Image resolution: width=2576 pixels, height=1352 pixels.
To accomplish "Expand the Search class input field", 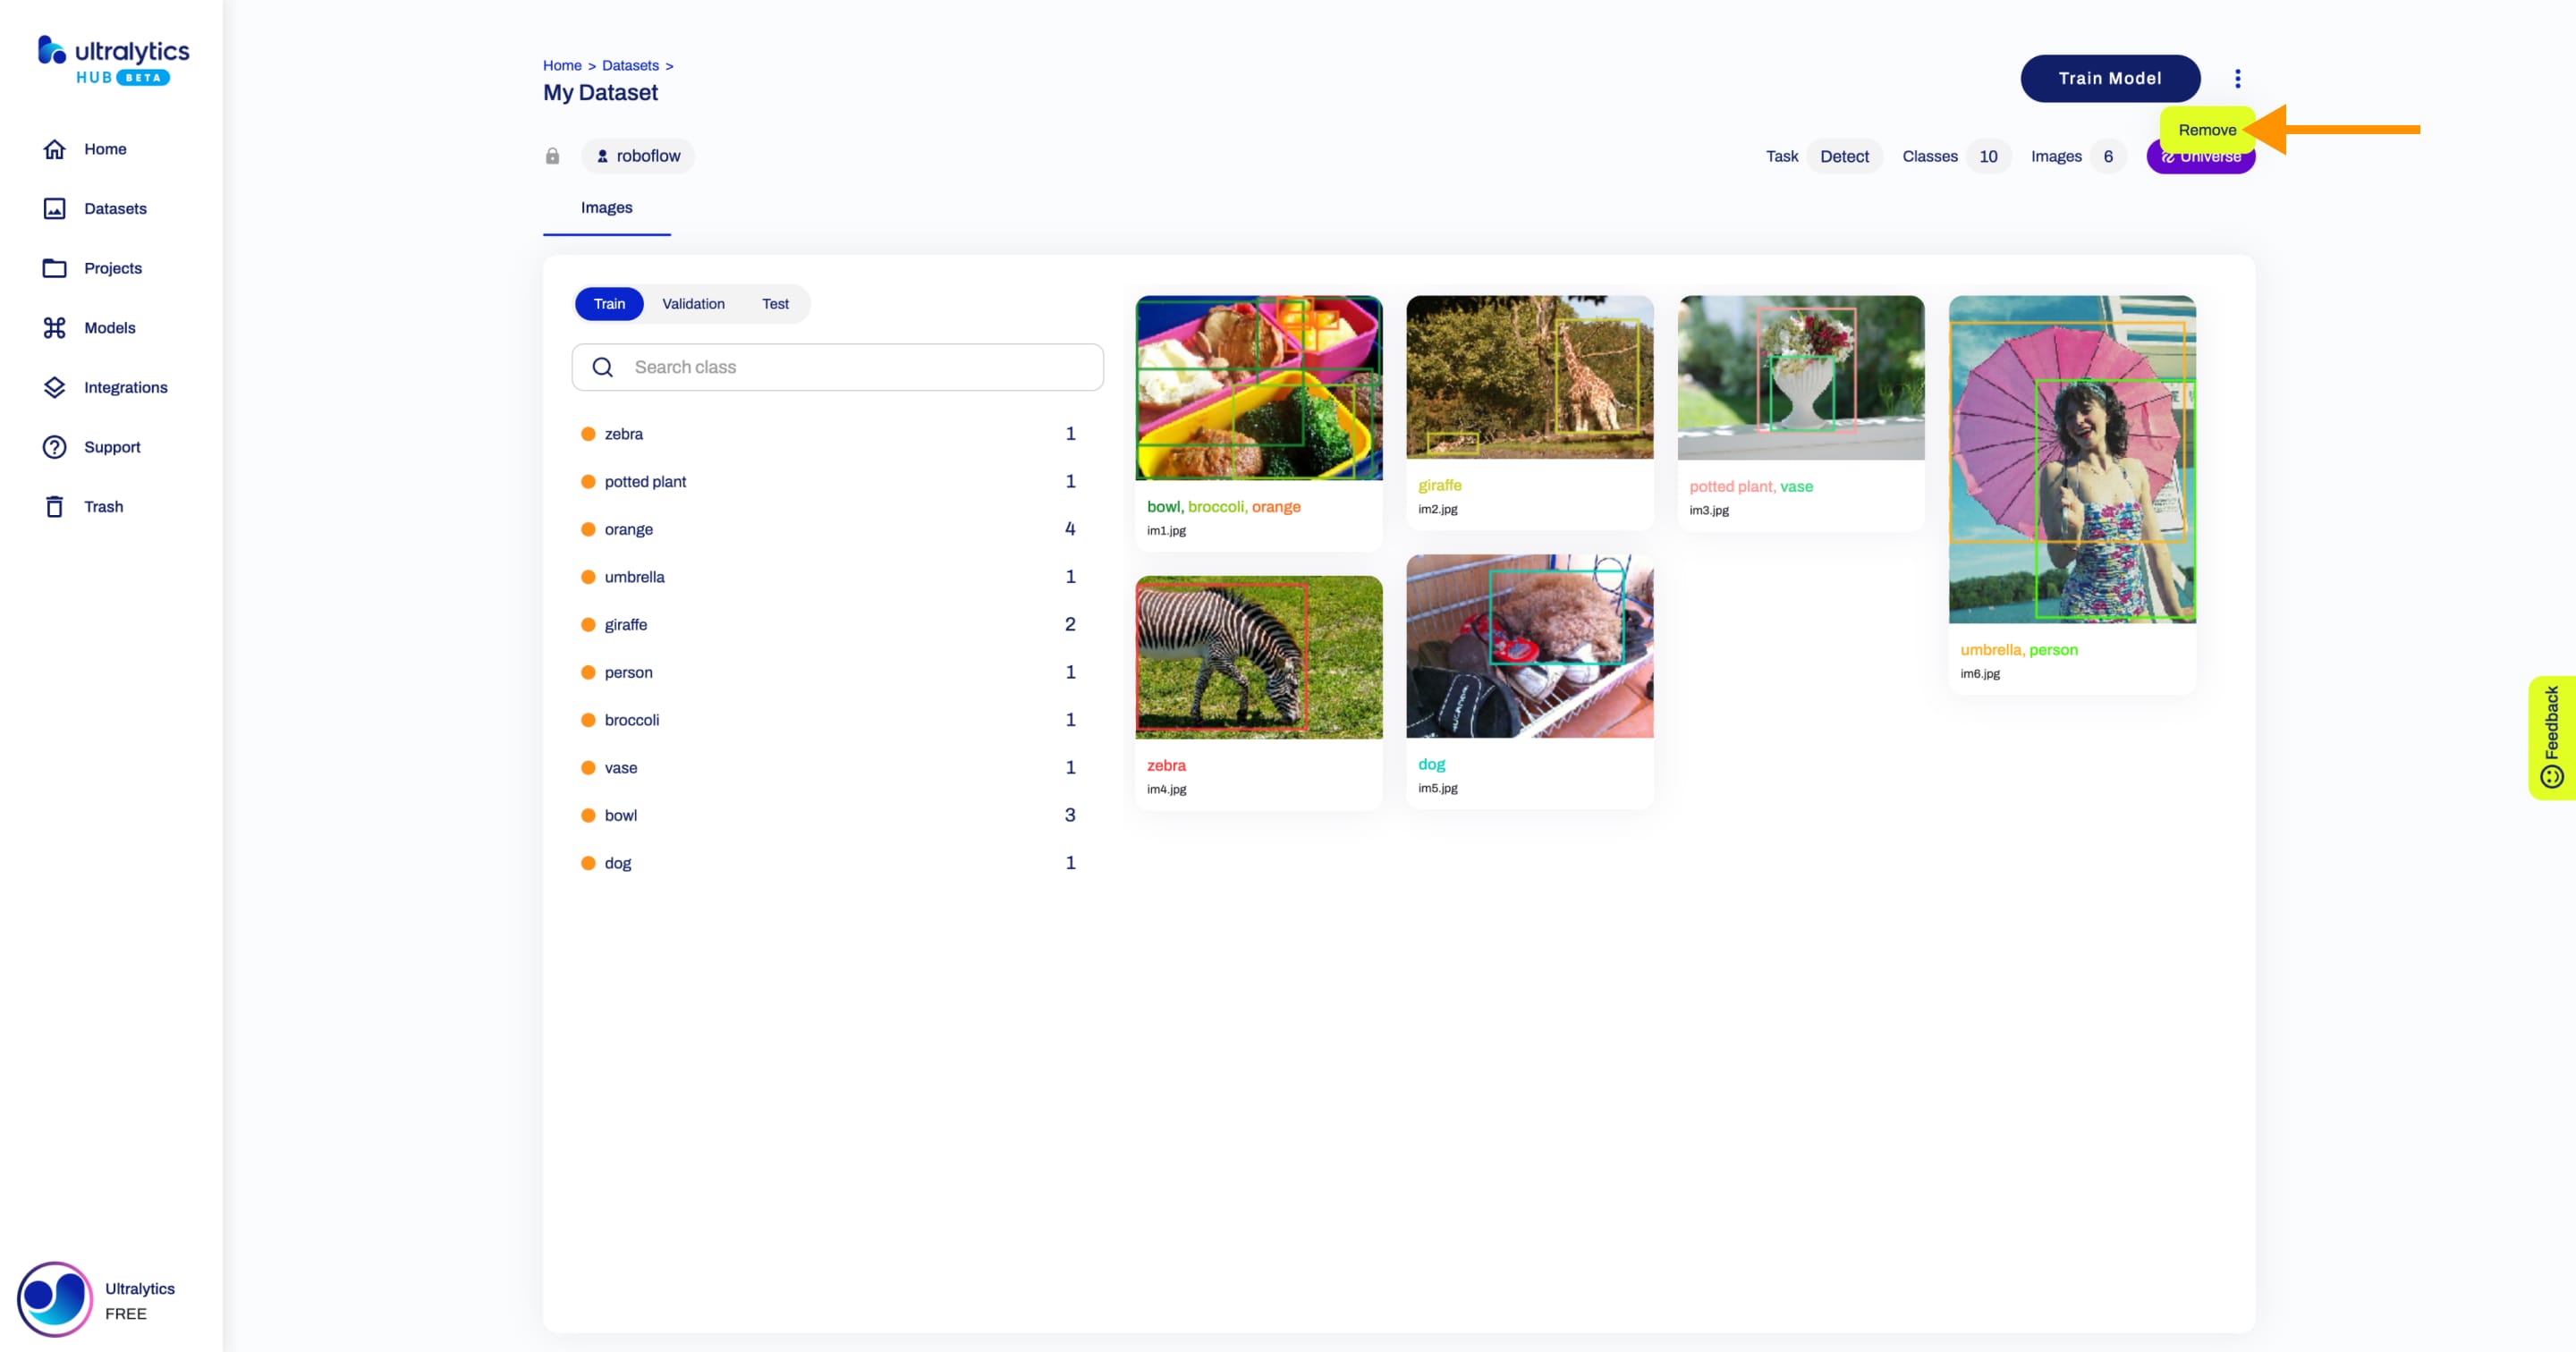I will [x=836, y=366].
